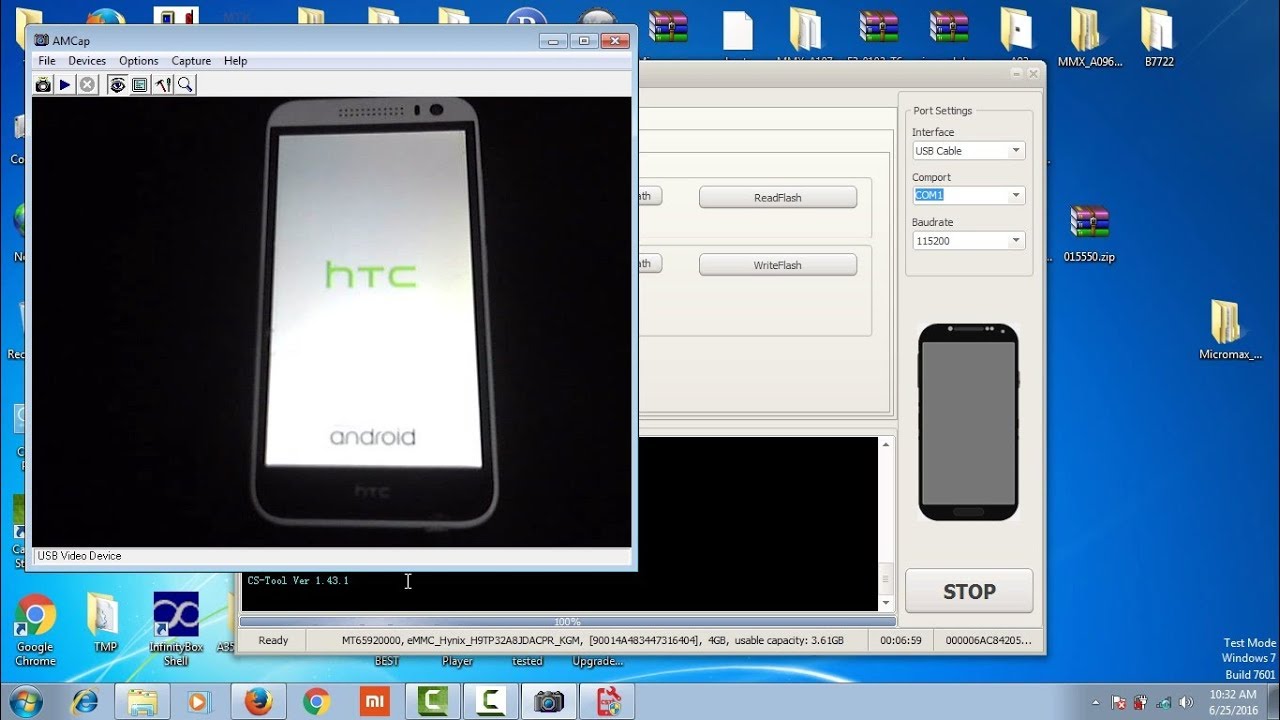Toggle the AMCap preview eye icon
Image resolution: width=1280 pixels, height=720 pixels.
(117, 85)
